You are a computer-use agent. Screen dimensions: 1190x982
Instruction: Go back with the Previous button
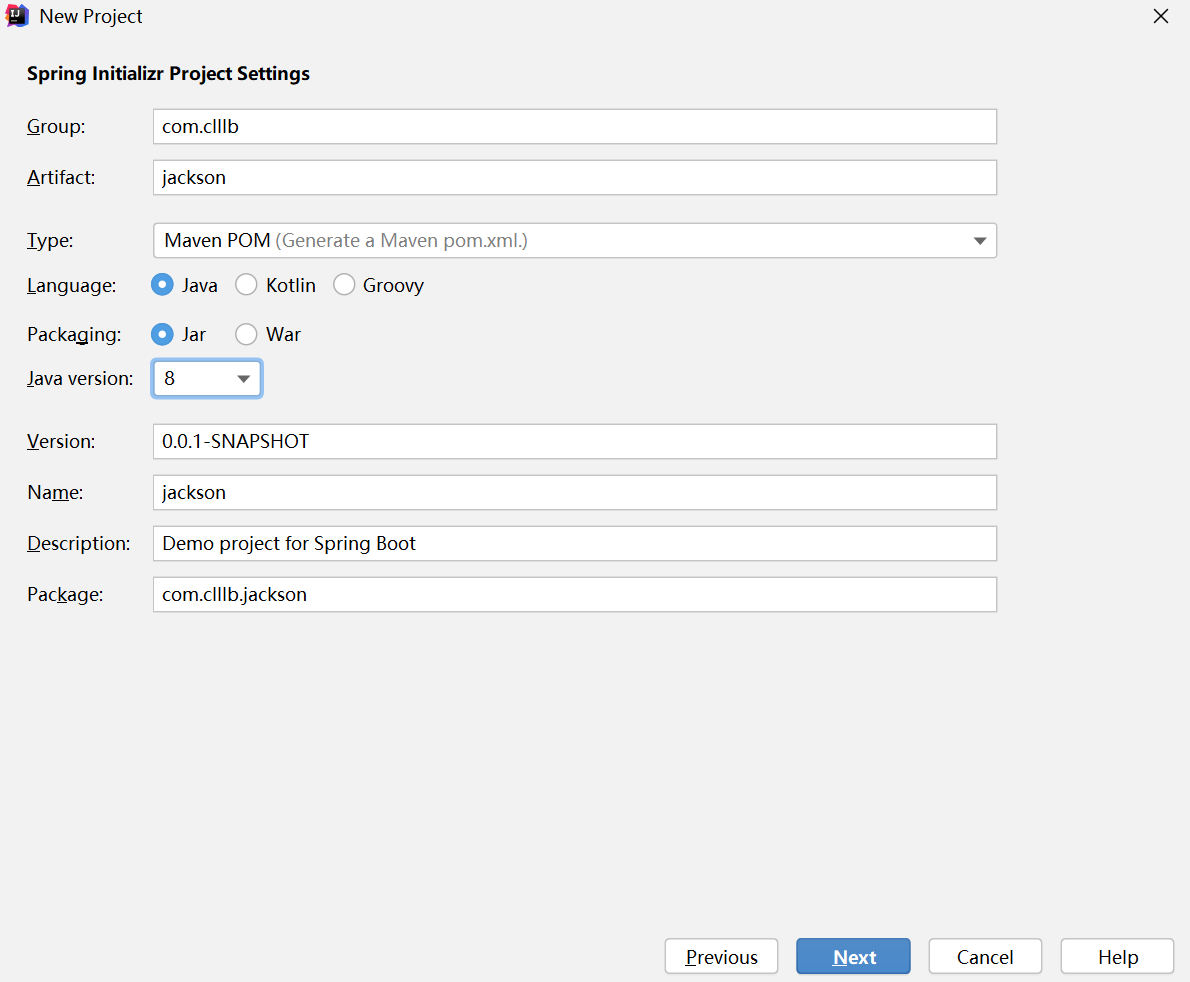[x=721, y=956]
